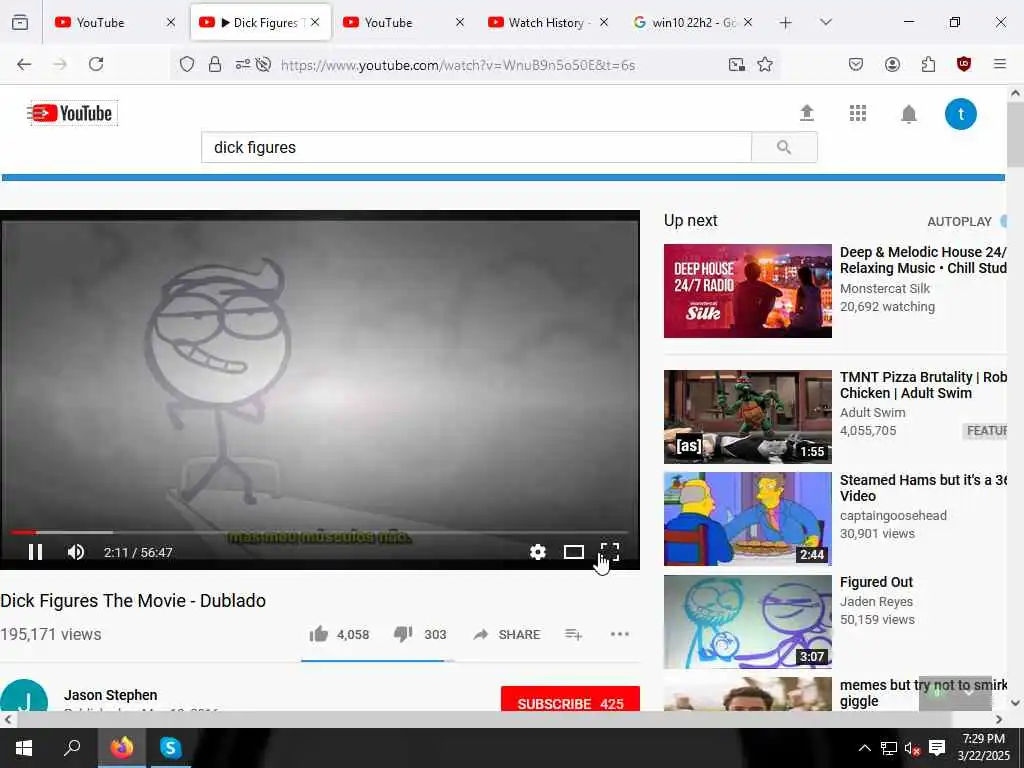This screenshot has height=768, width=1024.
Task: Like the video with thumbs up
Action: click(319, 634)
